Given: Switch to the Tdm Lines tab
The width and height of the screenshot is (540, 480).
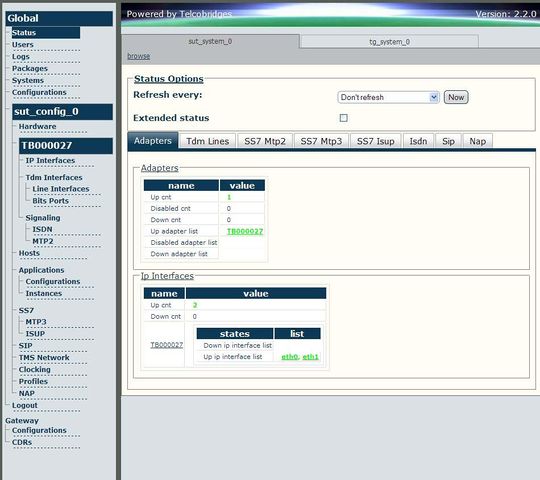Looking at the screenshot, I should coord(207,141).
